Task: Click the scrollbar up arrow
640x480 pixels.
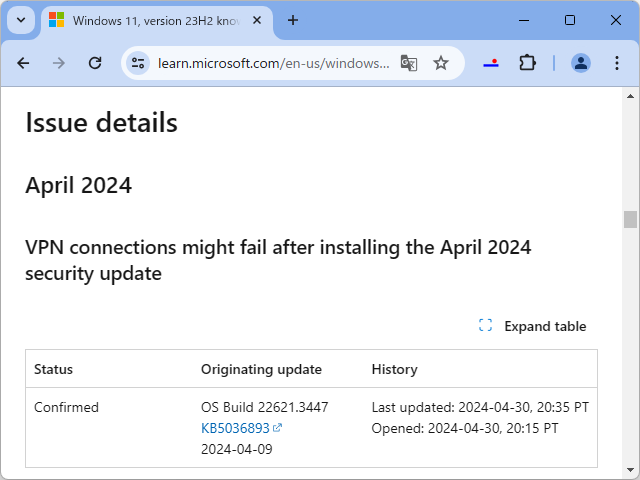Action: [630, 96]
